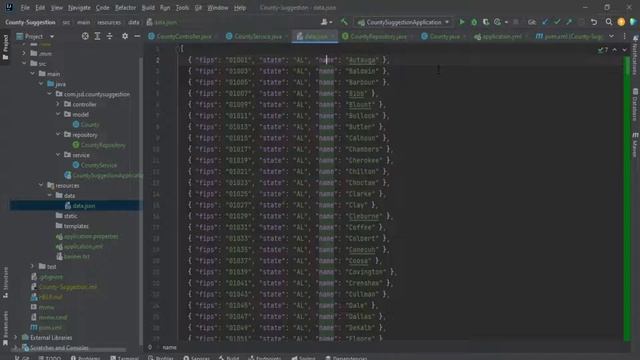The height and width of the screenshot is (360, 640).
Task: Open CountyRepository in the project tree
Action: coord(103,145)
